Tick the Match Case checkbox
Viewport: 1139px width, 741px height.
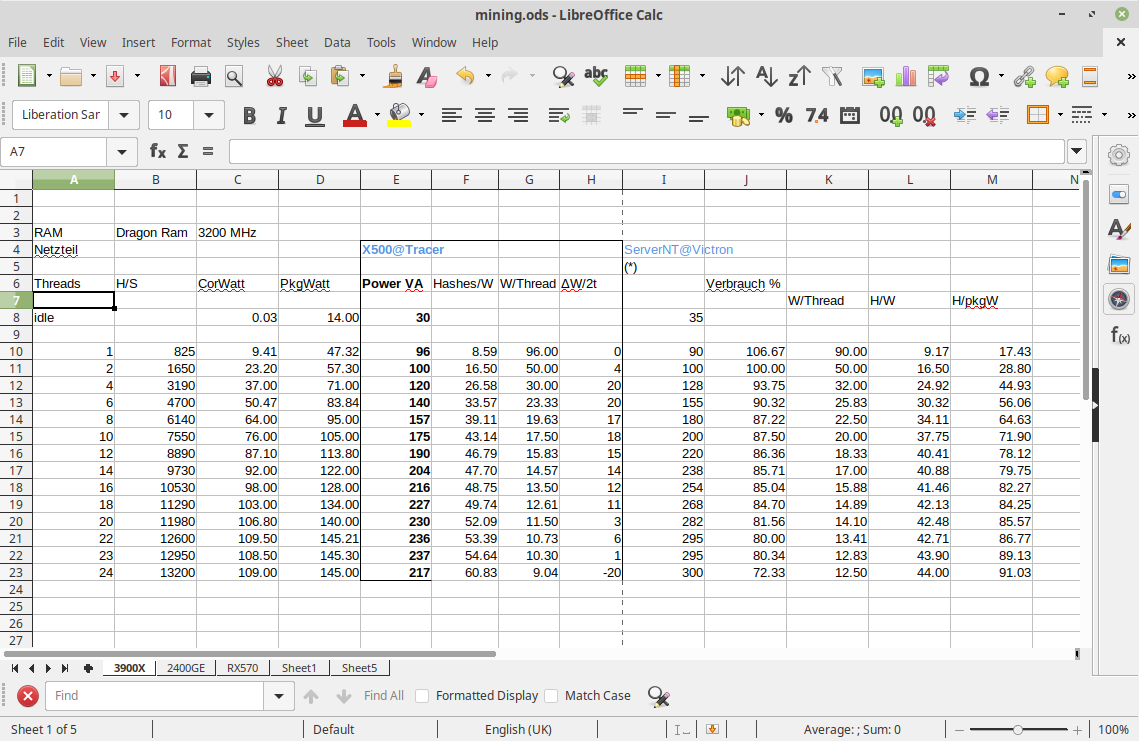pos(551,696)
